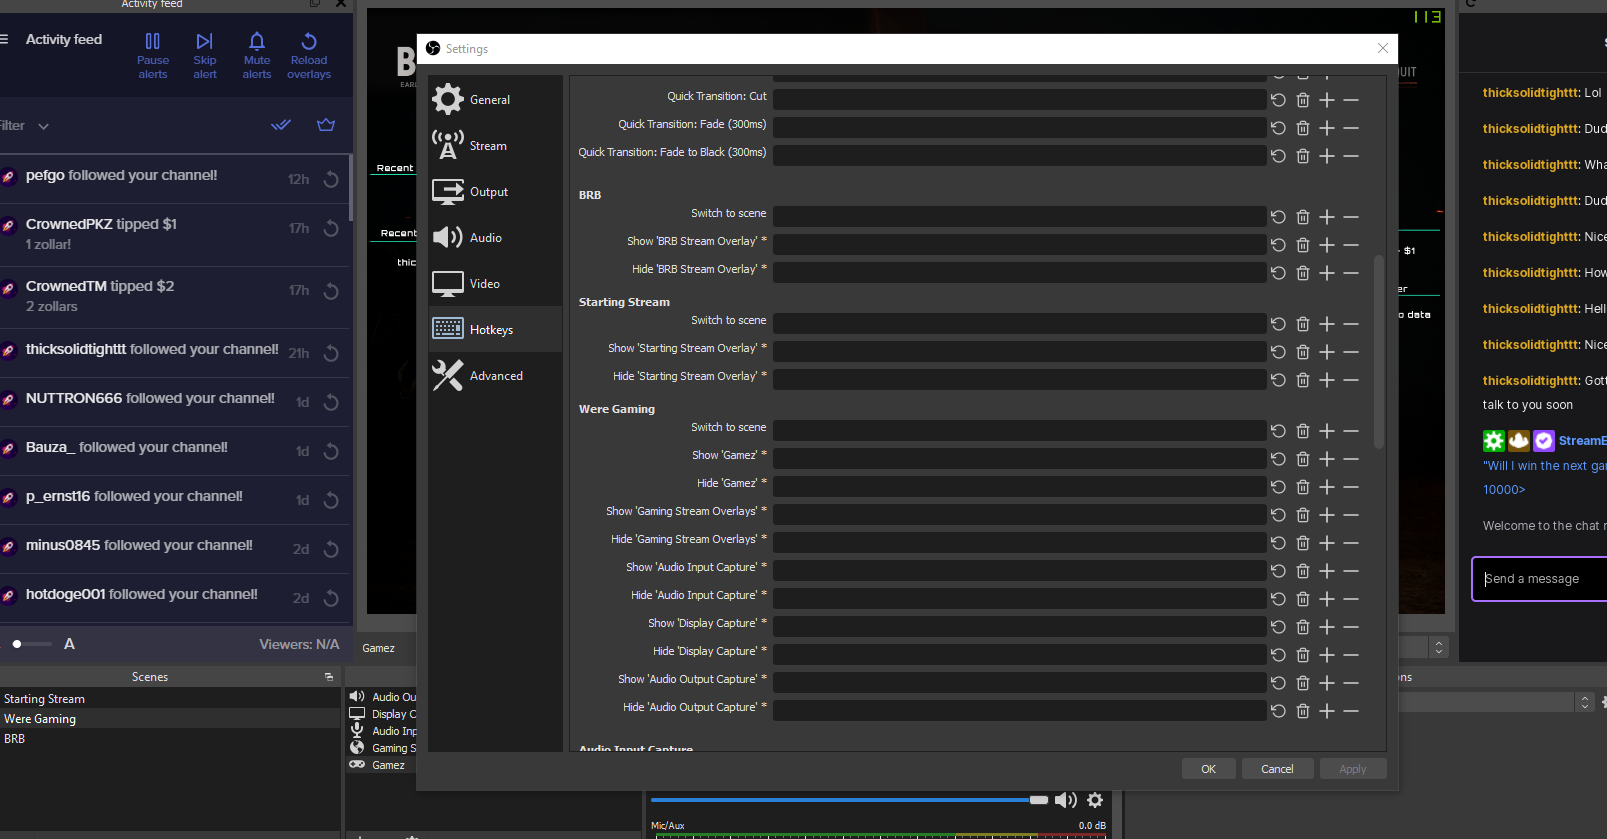1607x839 pixels.
Task: Reload overlays in activity feed
Action: tap(309, 55)
